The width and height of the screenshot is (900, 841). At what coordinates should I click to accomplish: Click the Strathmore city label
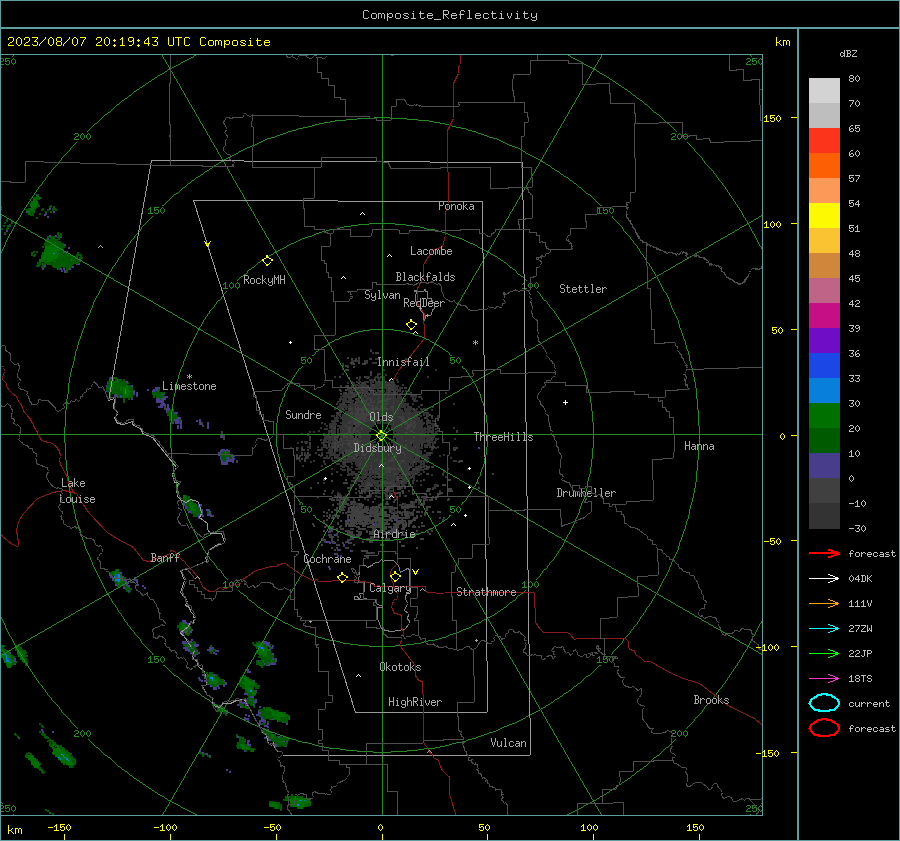486,592
